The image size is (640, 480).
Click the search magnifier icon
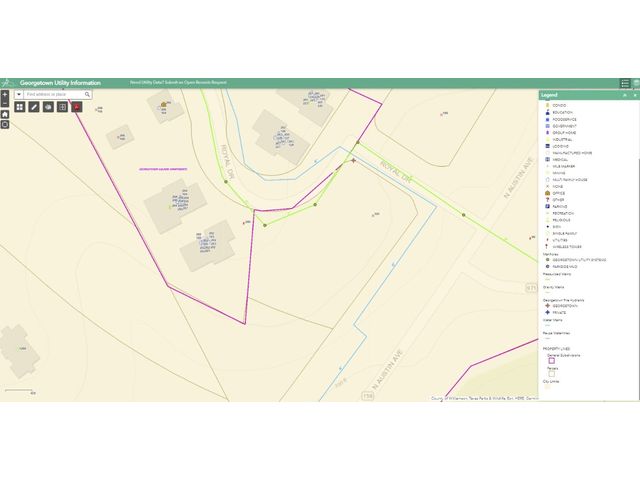(88, 94)
